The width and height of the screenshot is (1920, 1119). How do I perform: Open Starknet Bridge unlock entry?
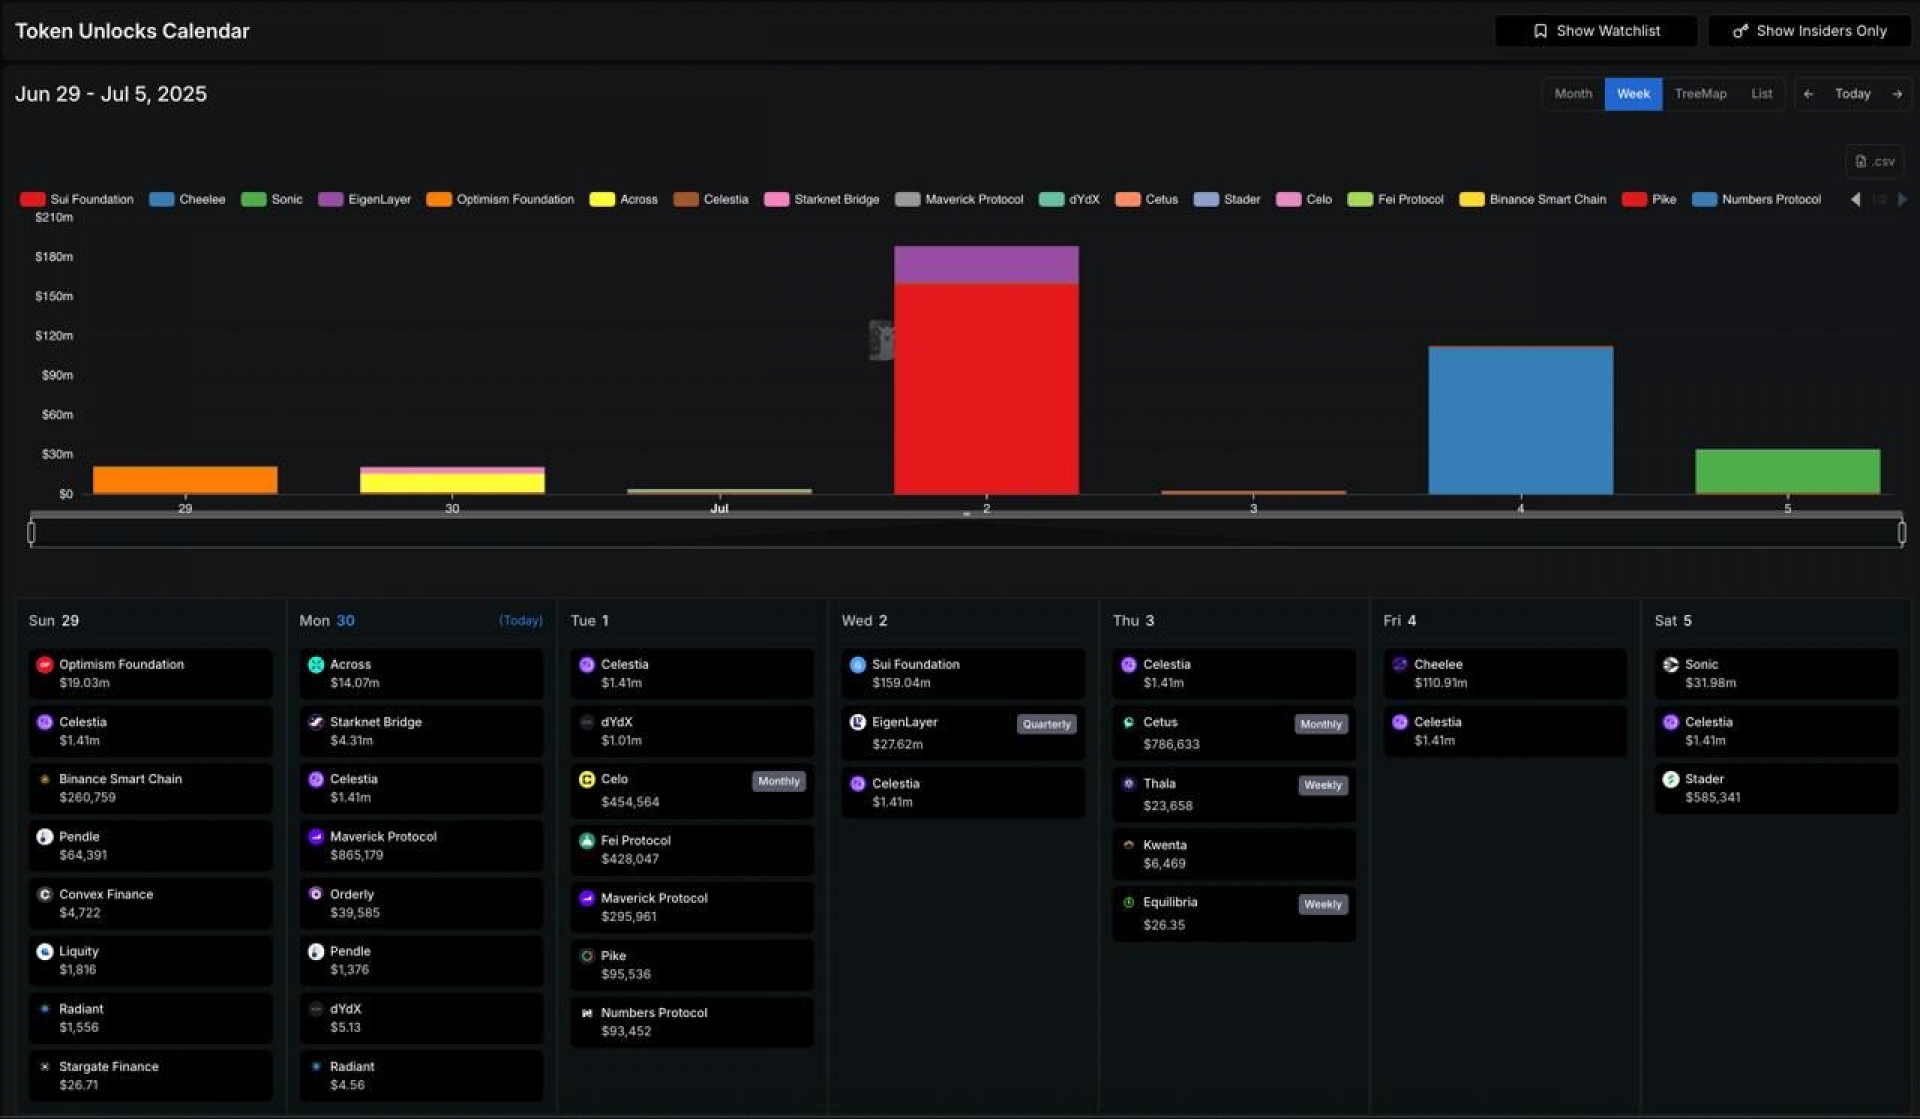(421, 731)
